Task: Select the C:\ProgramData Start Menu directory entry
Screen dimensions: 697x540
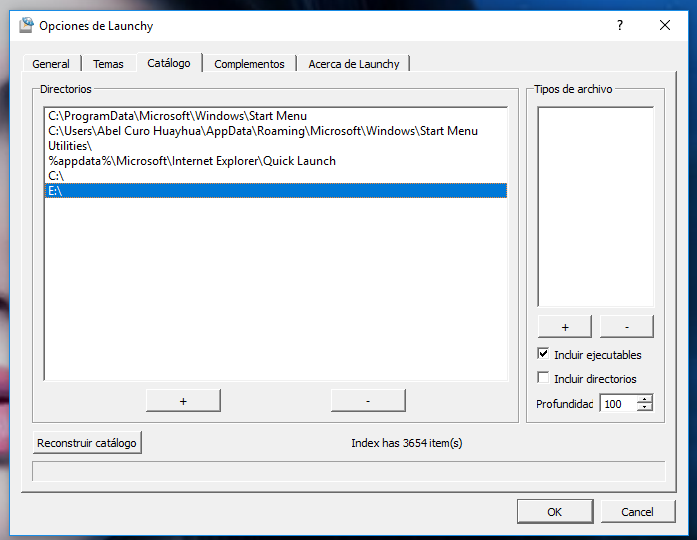Action: click(x=276, y=116)
